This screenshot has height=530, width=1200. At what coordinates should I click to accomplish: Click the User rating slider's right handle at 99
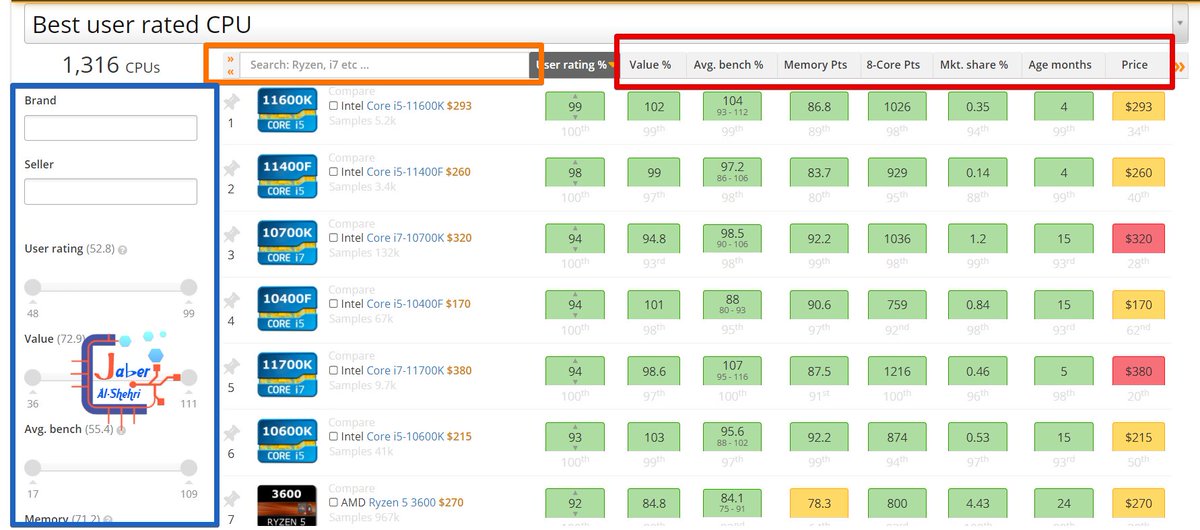(x=188, y=287)
